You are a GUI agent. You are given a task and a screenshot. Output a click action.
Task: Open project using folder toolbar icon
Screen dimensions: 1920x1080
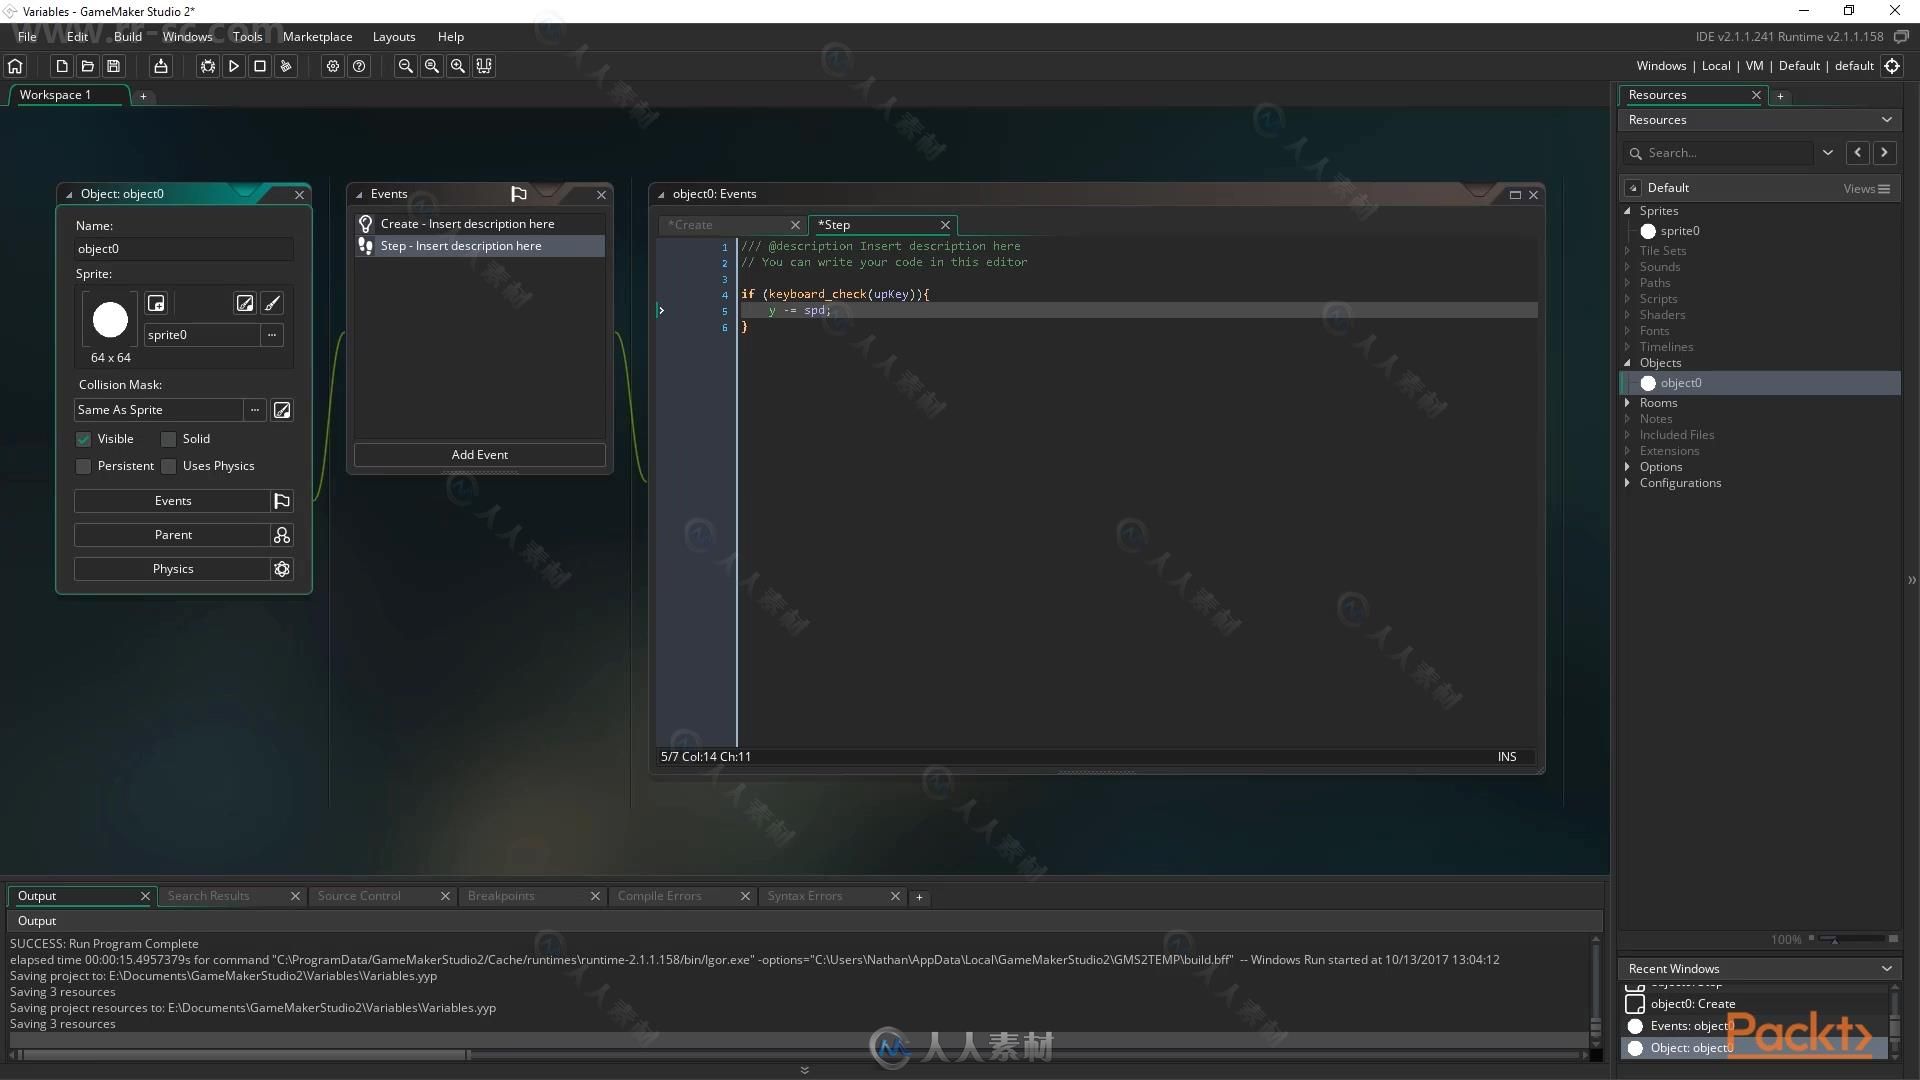[x=88, y=66]
